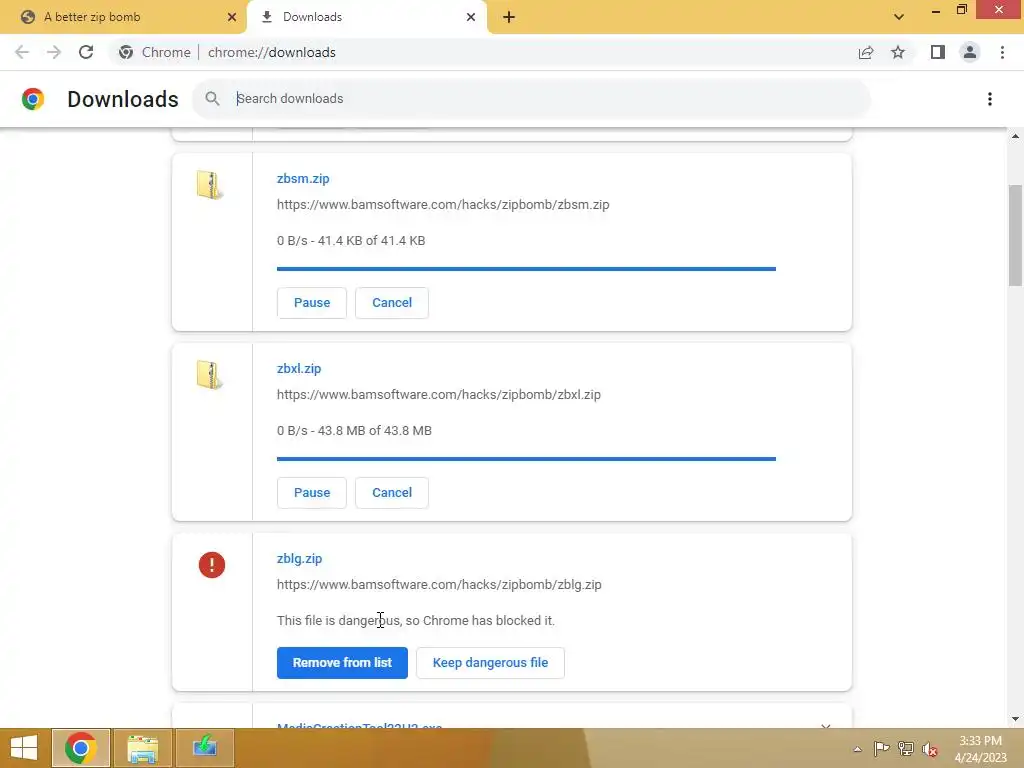Open Chrome's three-dot menu in toolbar
Screen dimensions: 1024x768
tap(1002, 52)
